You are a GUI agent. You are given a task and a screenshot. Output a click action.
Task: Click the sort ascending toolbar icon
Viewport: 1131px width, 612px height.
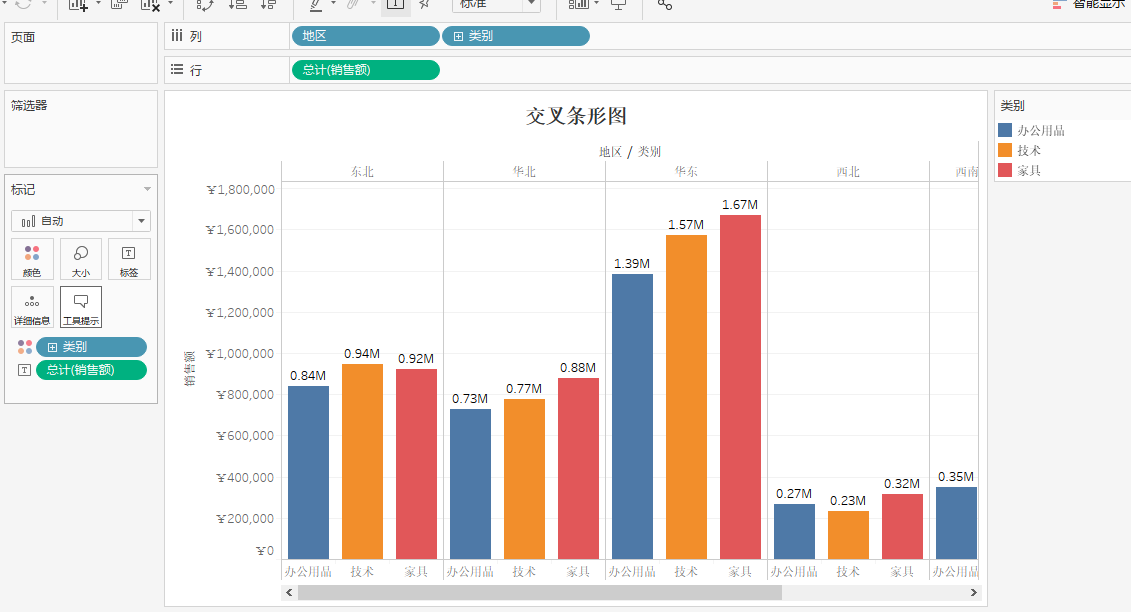[x=237, y=4]
